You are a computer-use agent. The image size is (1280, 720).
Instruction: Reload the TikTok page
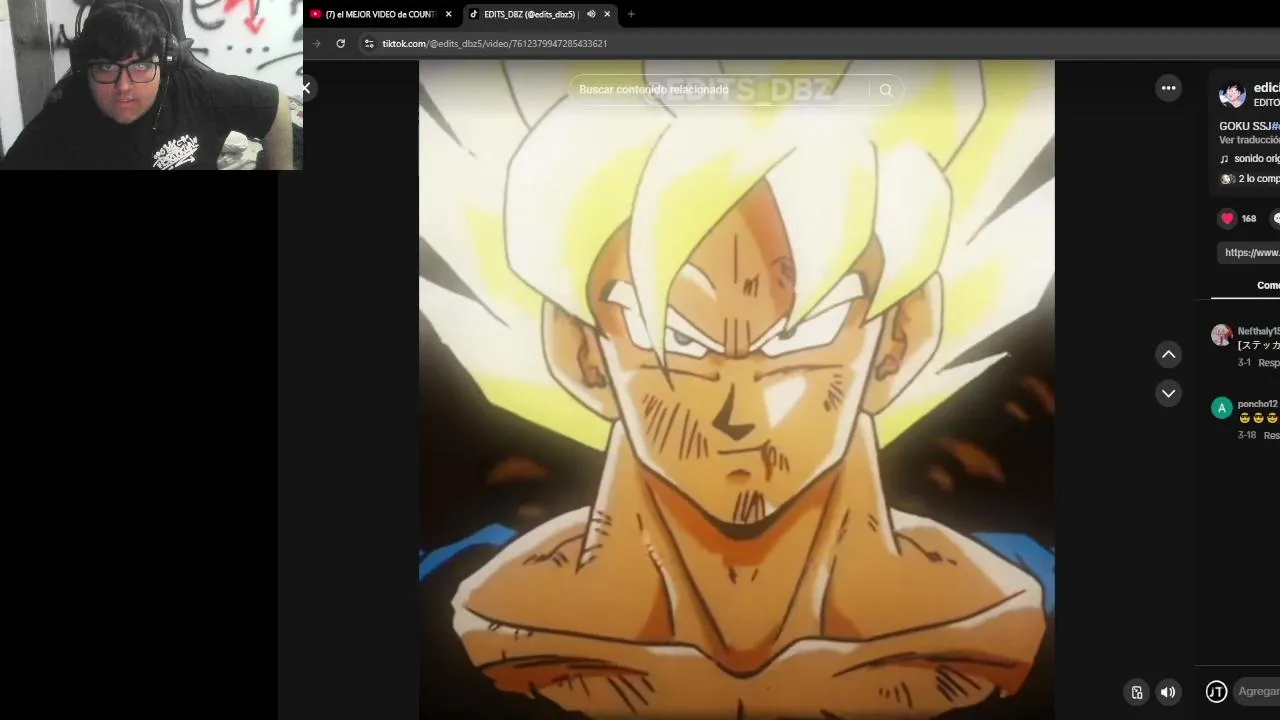point(341,43)
